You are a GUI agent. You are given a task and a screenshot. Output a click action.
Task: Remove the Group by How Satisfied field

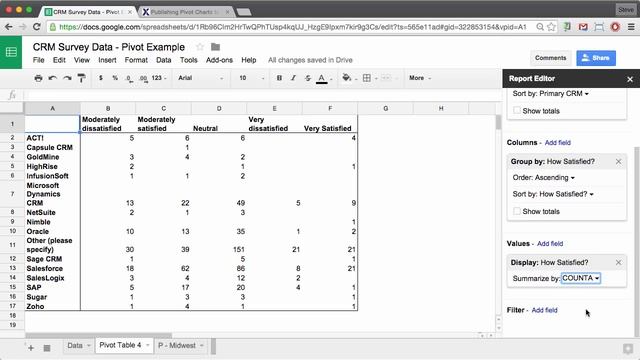[x=618, y=162]
